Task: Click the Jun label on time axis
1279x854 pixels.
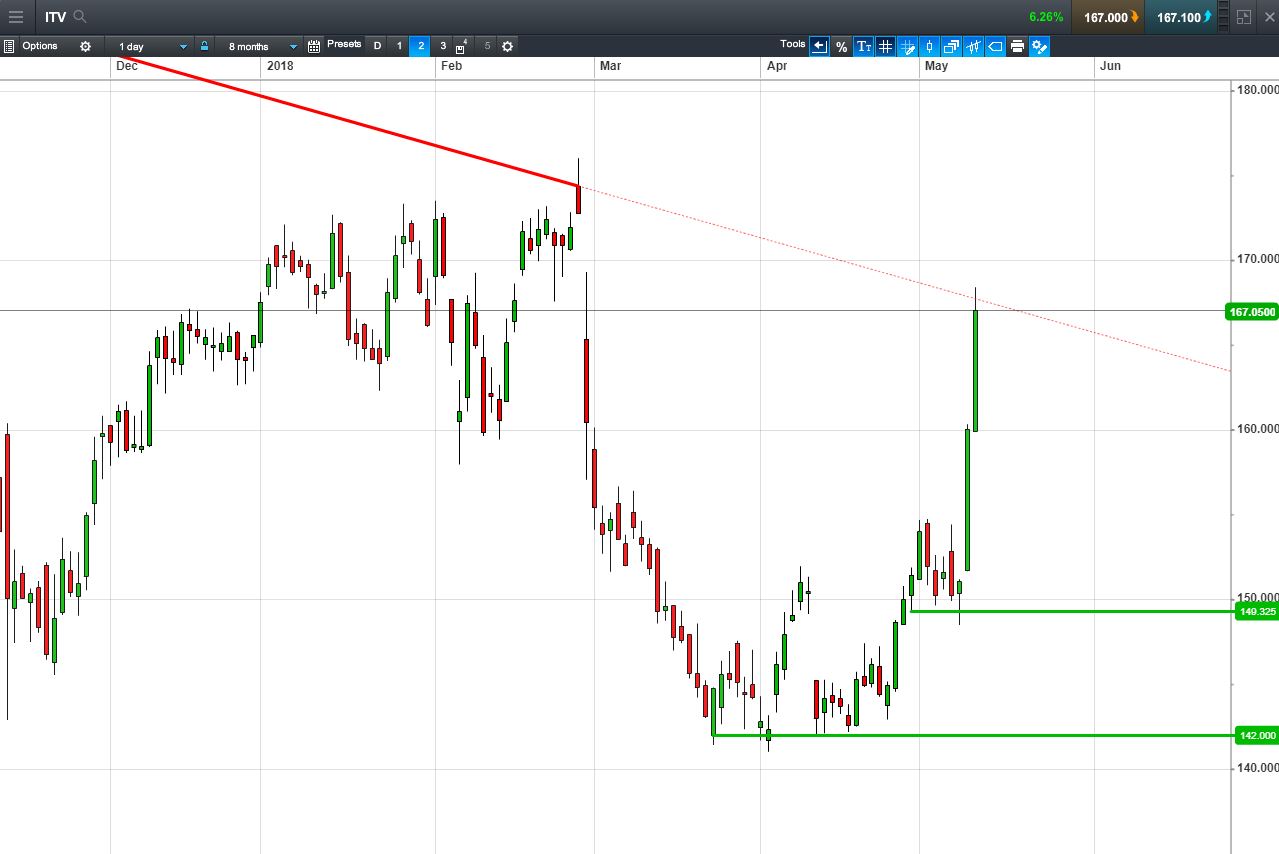Action: click(x=1110, y=66)
